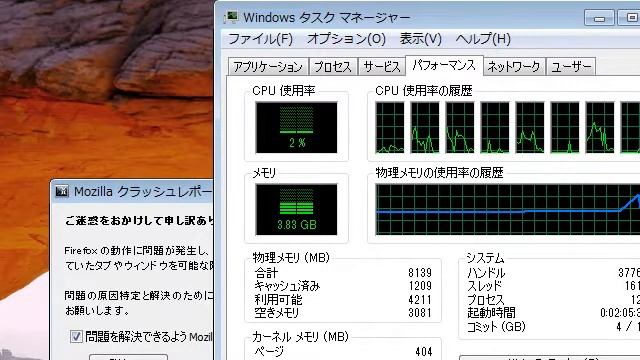Click the ご迷惑をおかけして apology heading
Screen dimensions: 640x360
click(139, 221)
